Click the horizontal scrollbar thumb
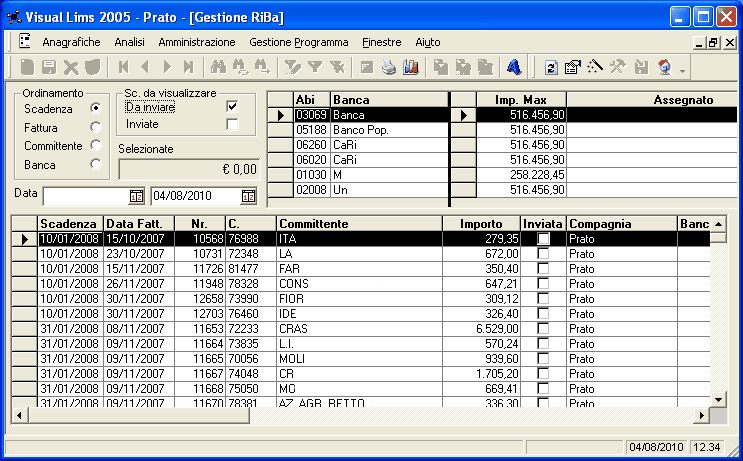743x461 pixels. (139, 416)
